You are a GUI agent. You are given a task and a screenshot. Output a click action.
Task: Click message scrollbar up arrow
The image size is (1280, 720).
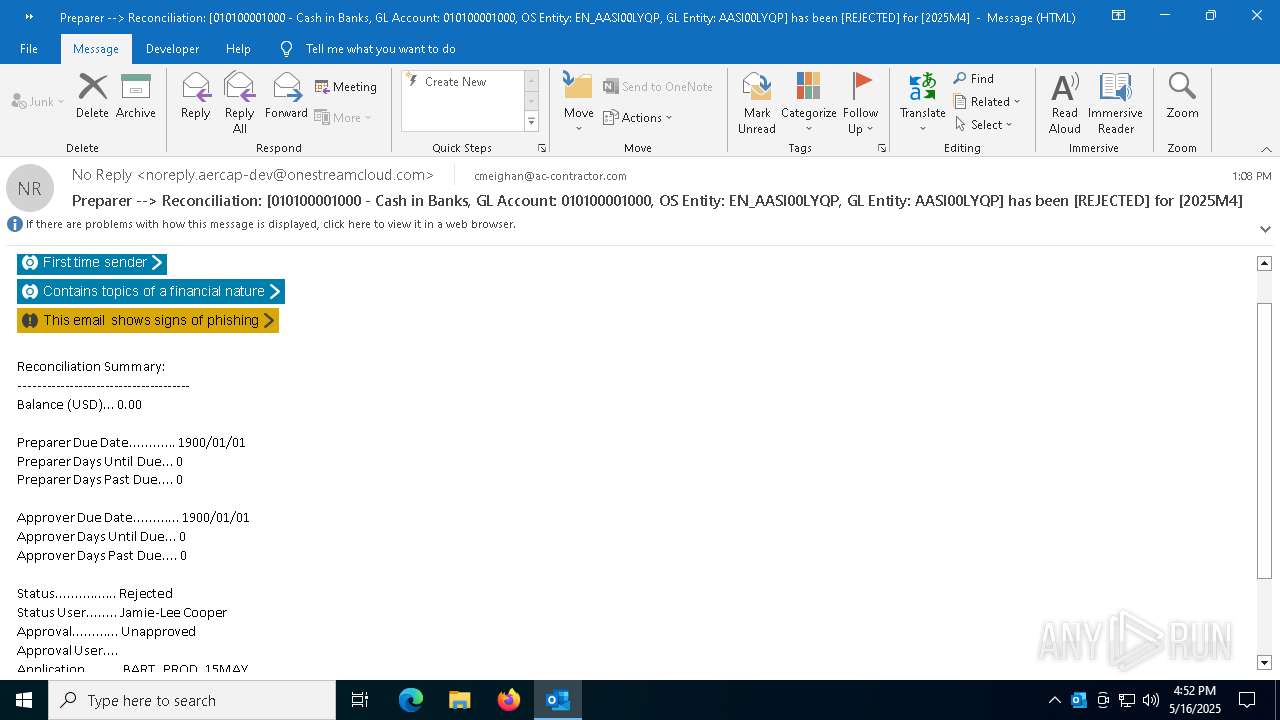click(x=1264, y=263)
